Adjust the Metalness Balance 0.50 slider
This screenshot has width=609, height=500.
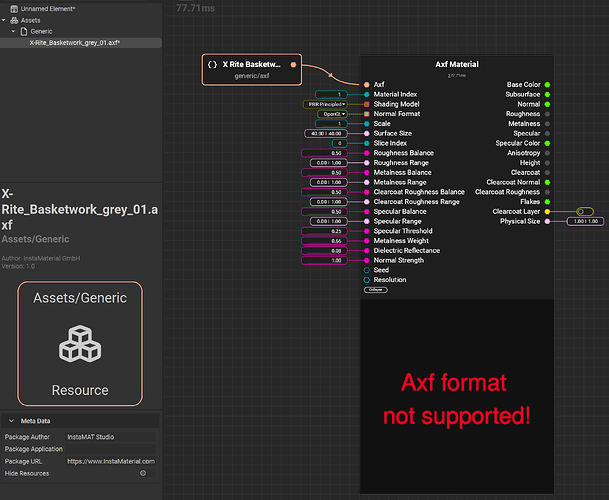324,172
